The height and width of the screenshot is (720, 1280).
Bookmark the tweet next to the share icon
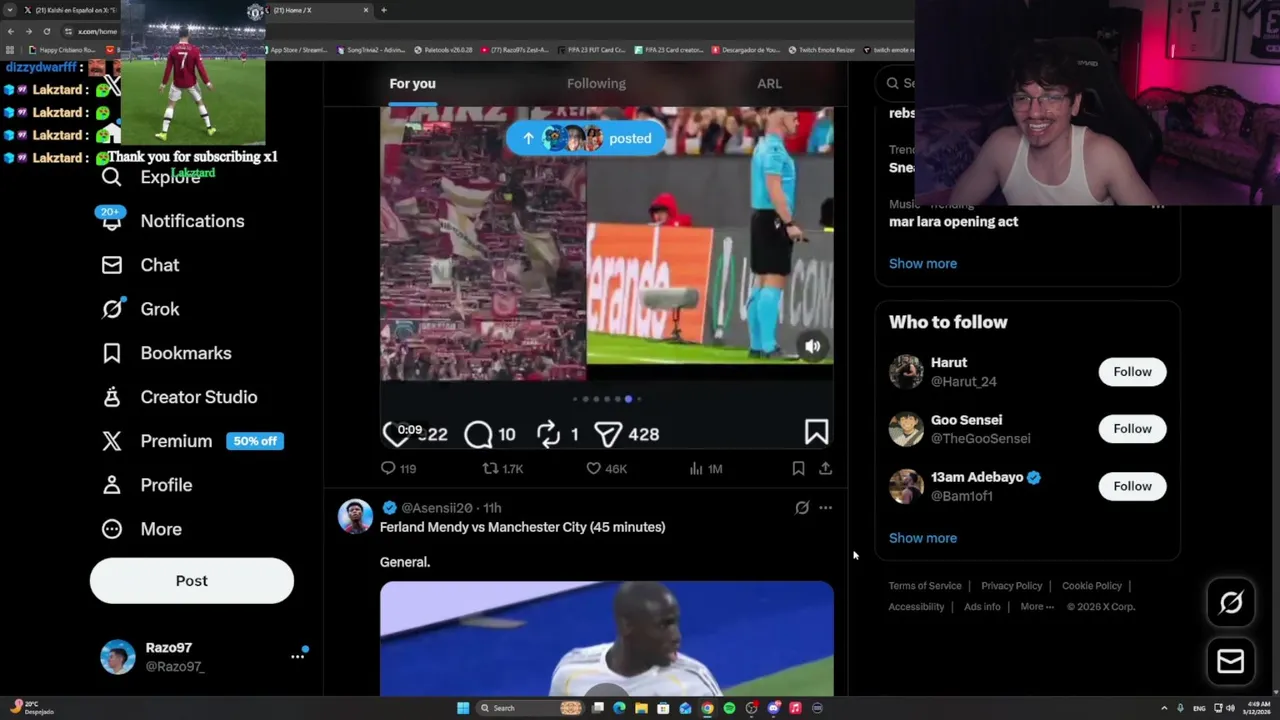pyautogui.click(x=798, y=468)
